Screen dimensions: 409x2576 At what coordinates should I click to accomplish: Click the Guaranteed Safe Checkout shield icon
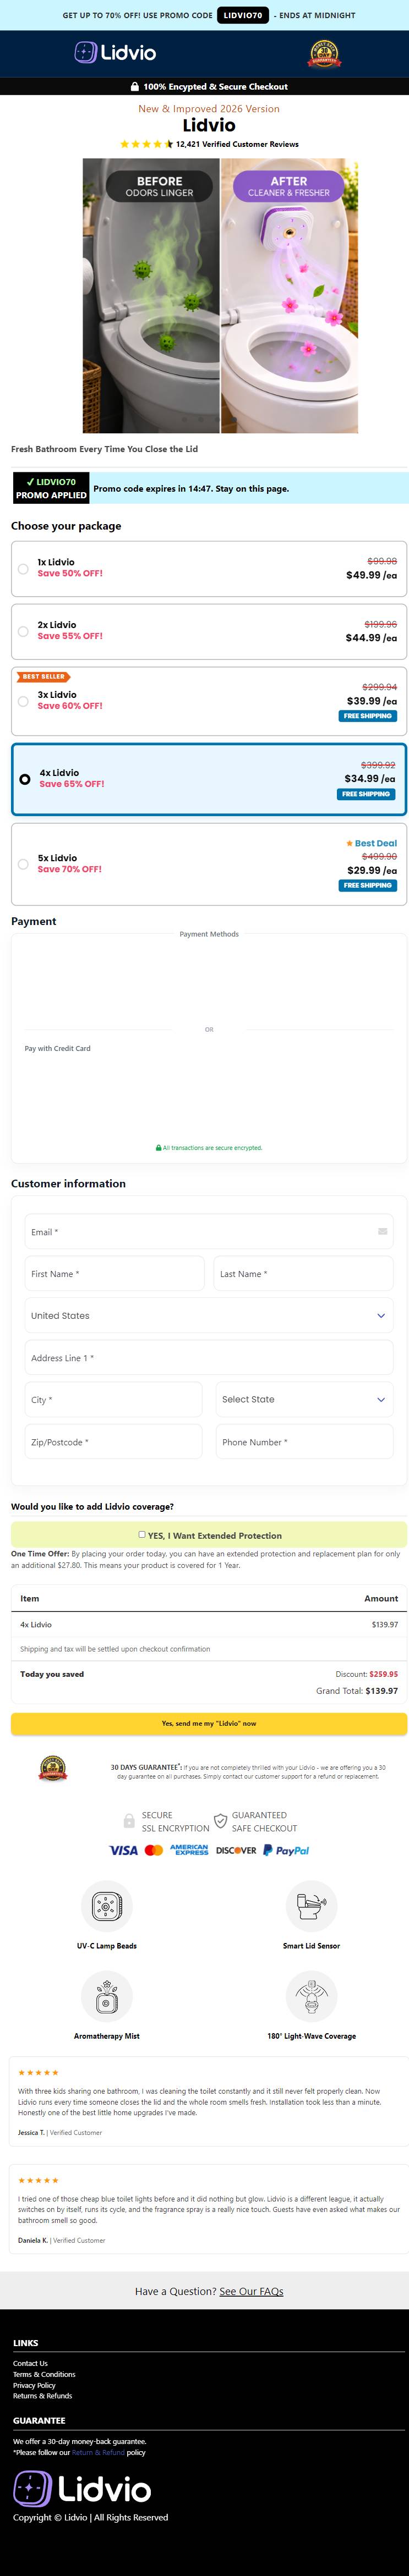coord(220,1821)
